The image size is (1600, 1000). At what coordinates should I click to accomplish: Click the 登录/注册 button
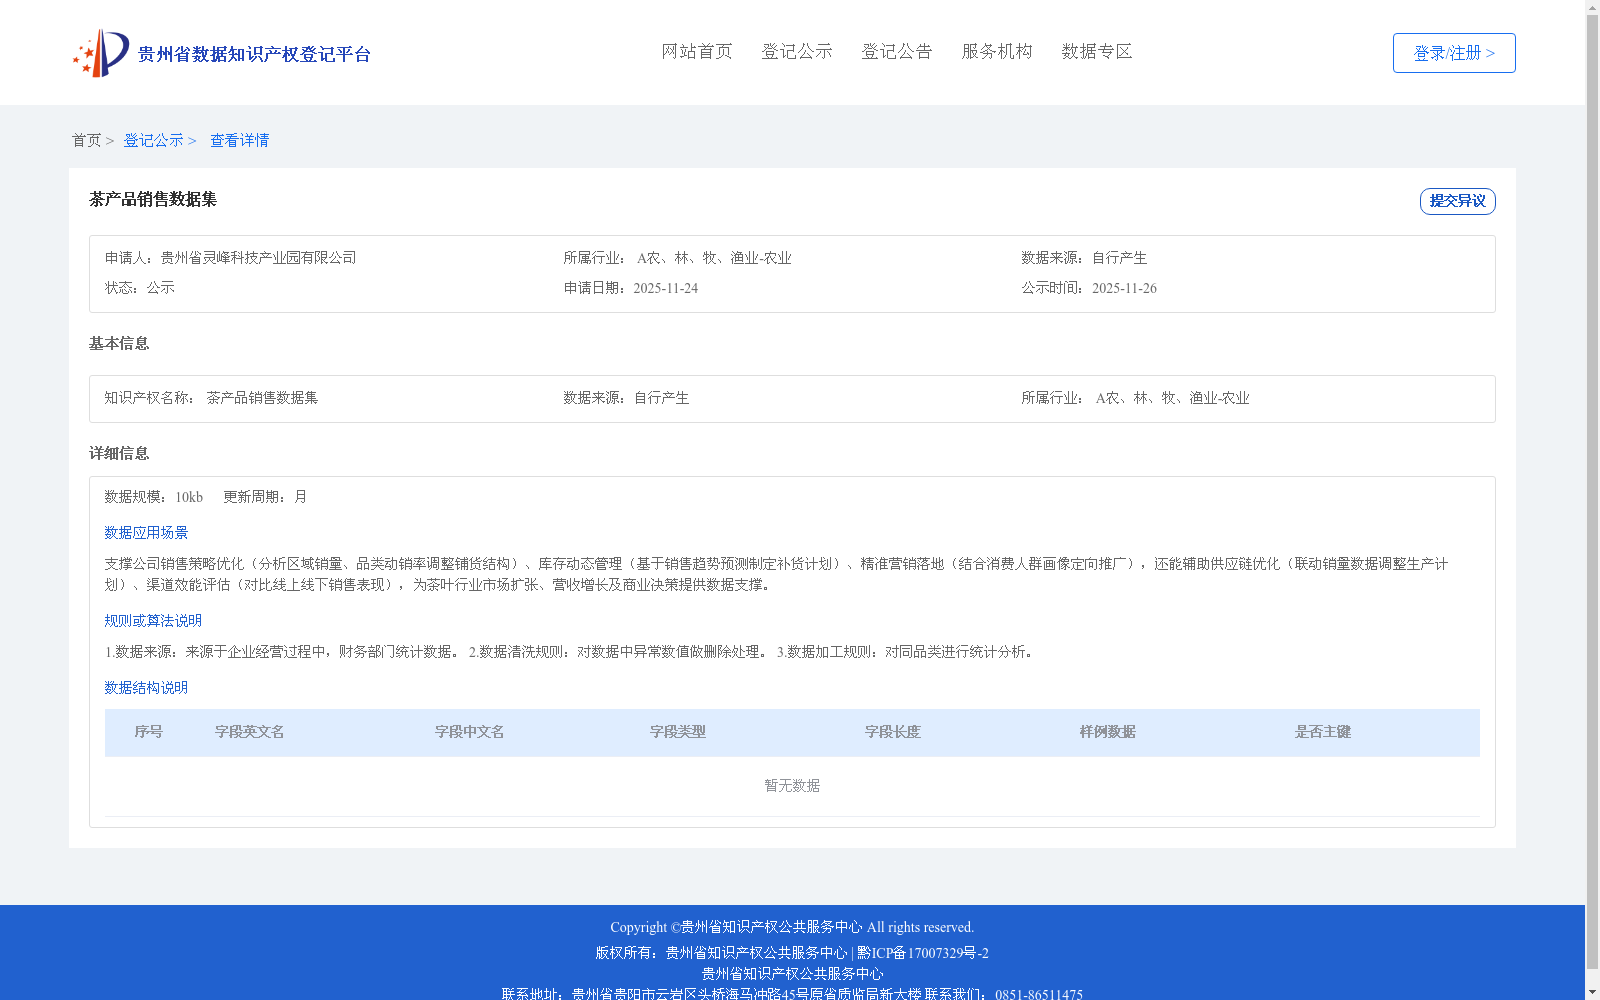1454,53
